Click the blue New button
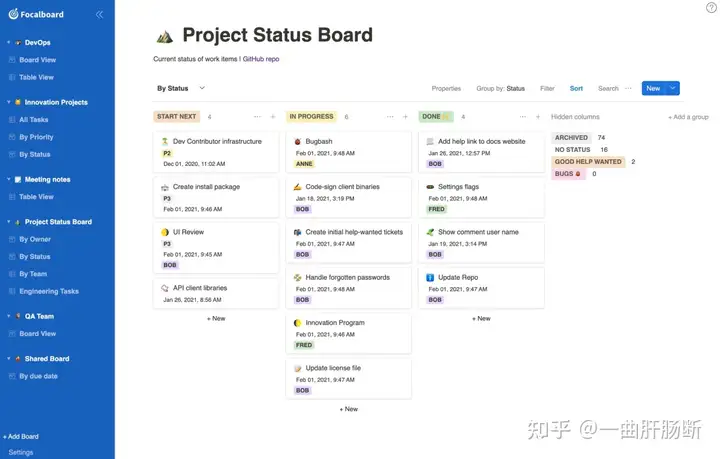 (x=653, y=88)
